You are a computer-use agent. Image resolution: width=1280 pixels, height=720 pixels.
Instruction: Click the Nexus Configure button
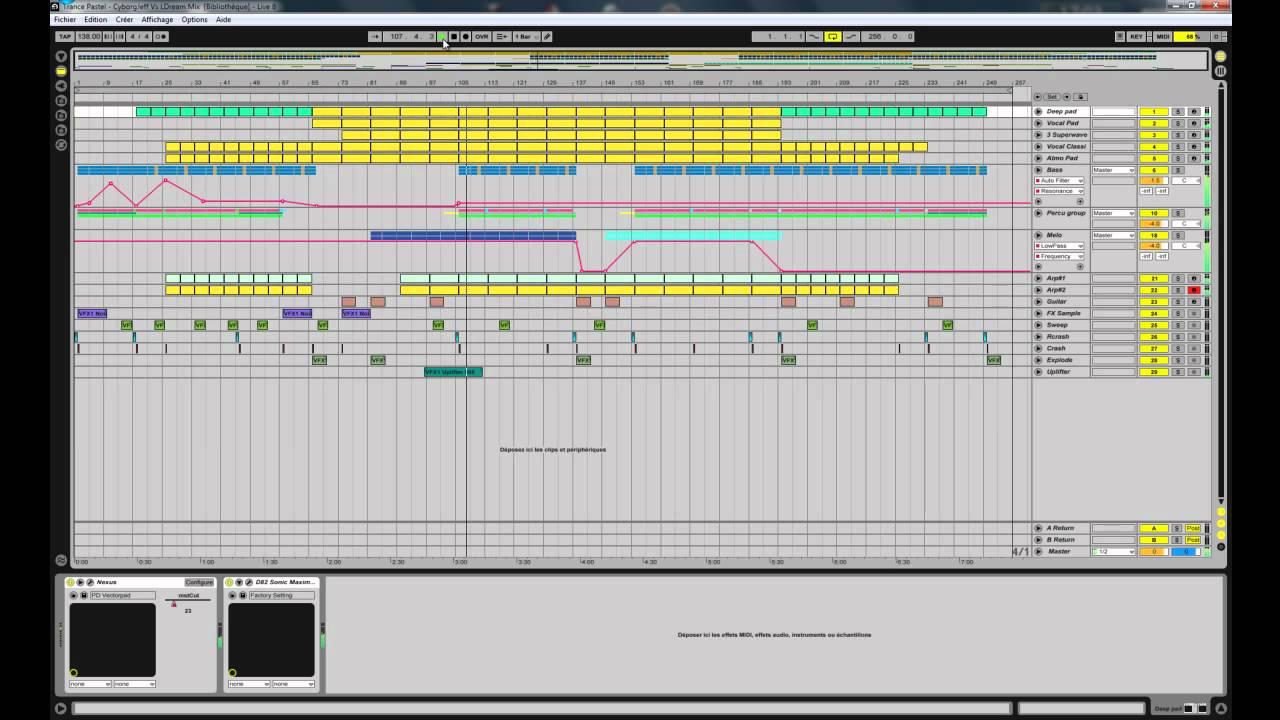click(x=199, y=582)
